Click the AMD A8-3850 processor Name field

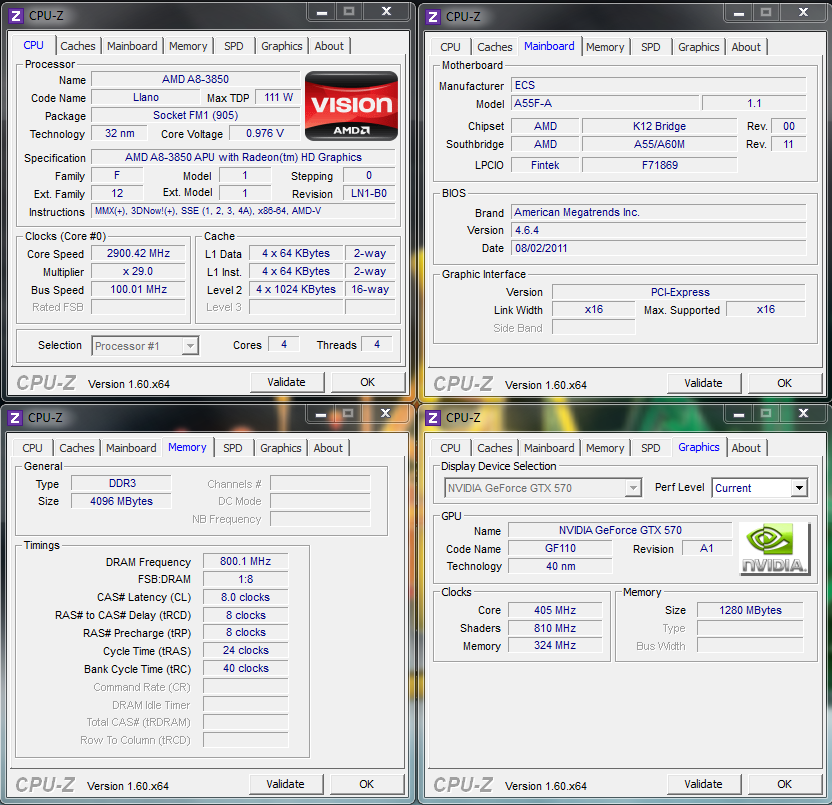(194, 79)
